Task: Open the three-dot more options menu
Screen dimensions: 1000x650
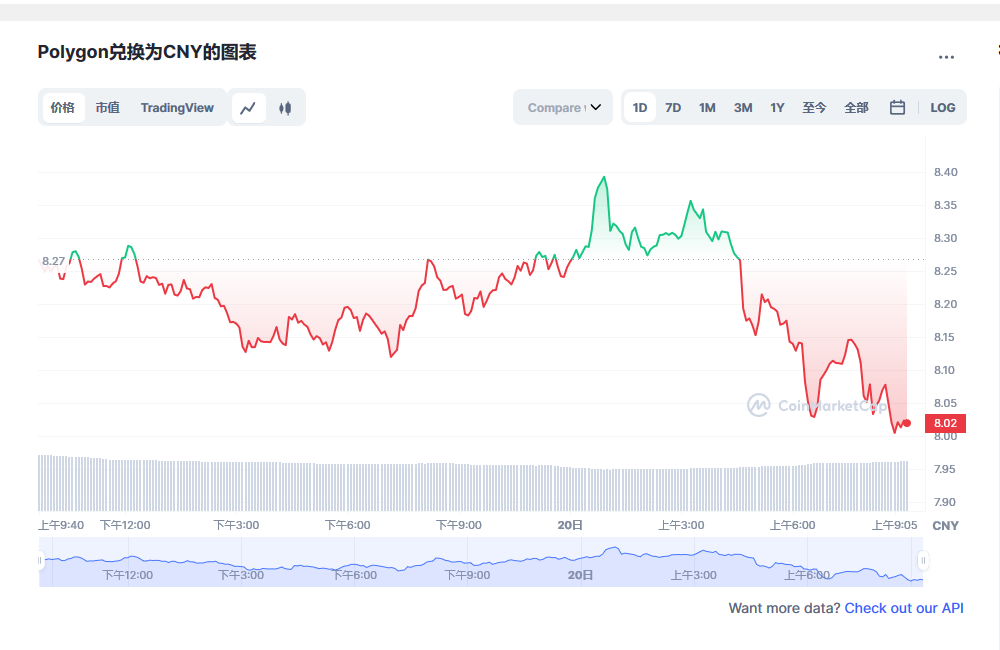Action: tap(946, 57)
